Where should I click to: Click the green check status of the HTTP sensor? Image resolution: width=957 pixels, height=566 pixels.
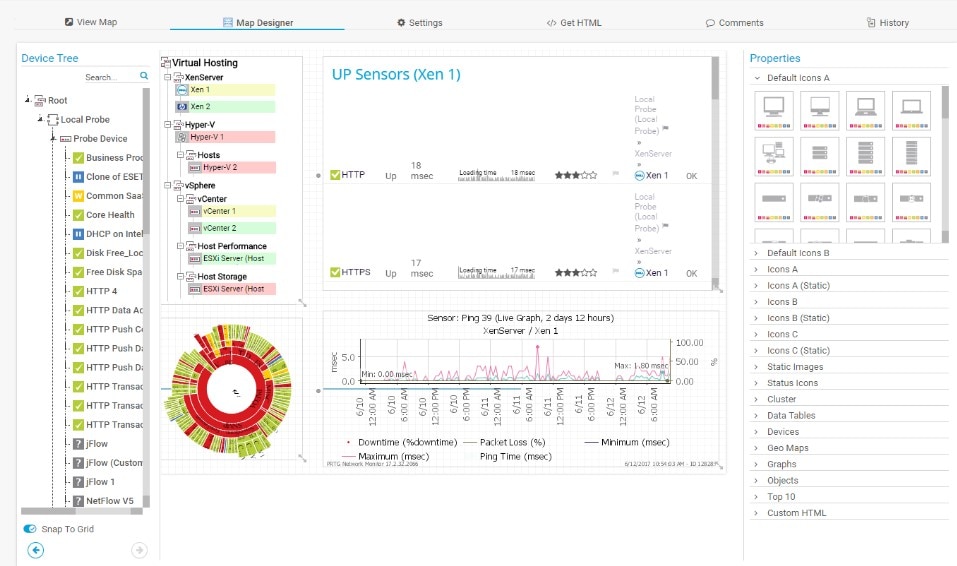tap(335, 175)
